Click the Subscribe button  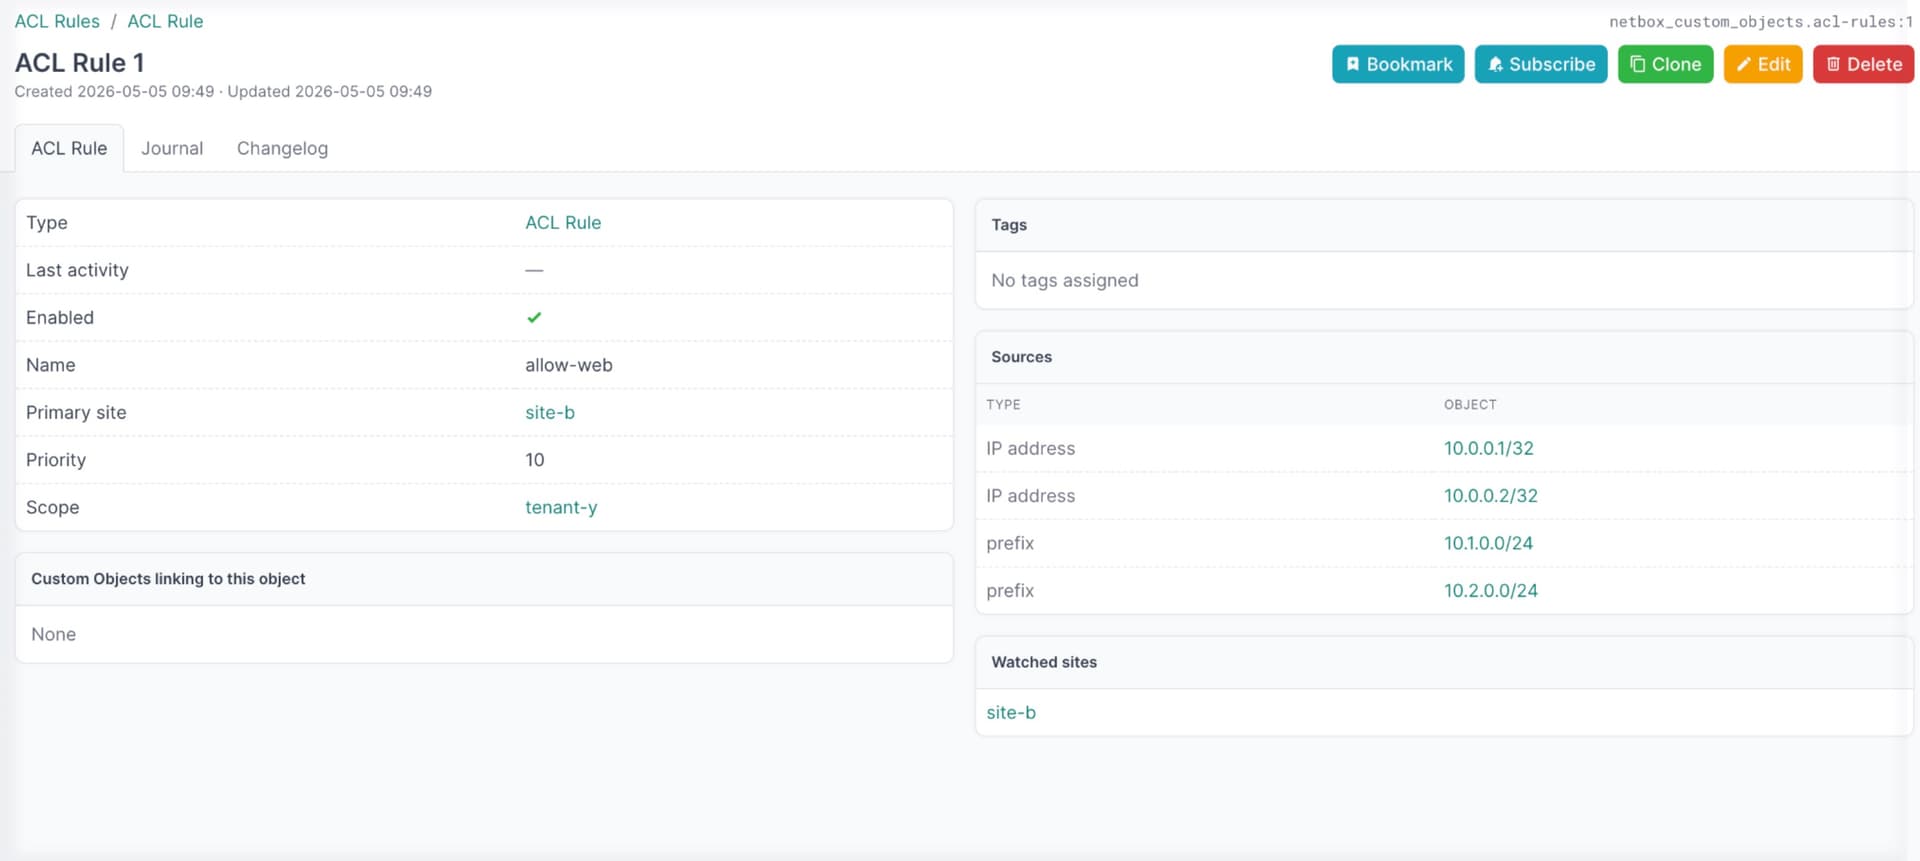(1540, 64)
